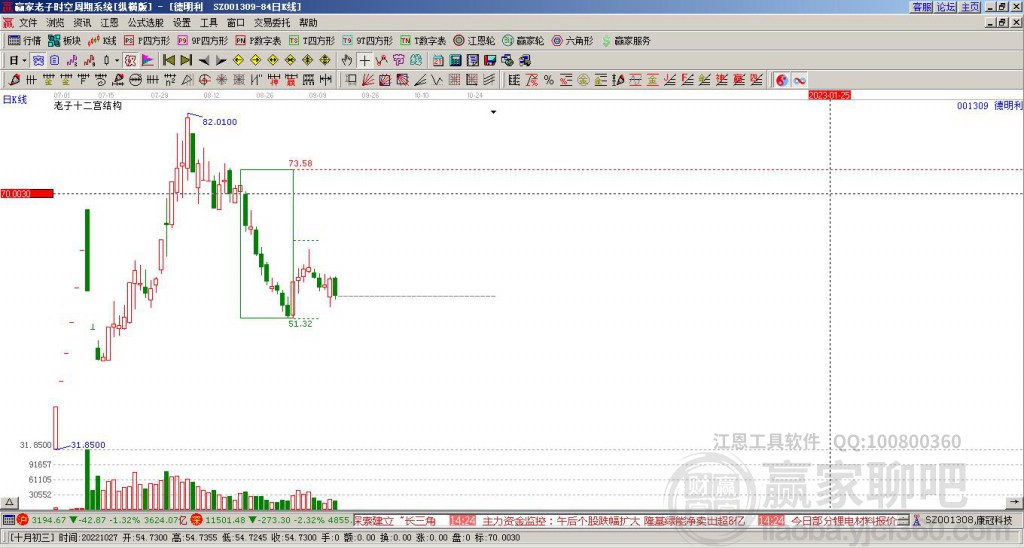Click the black right arrow icon
This screenshot has height=548, width=1024.
click(221, 60)
